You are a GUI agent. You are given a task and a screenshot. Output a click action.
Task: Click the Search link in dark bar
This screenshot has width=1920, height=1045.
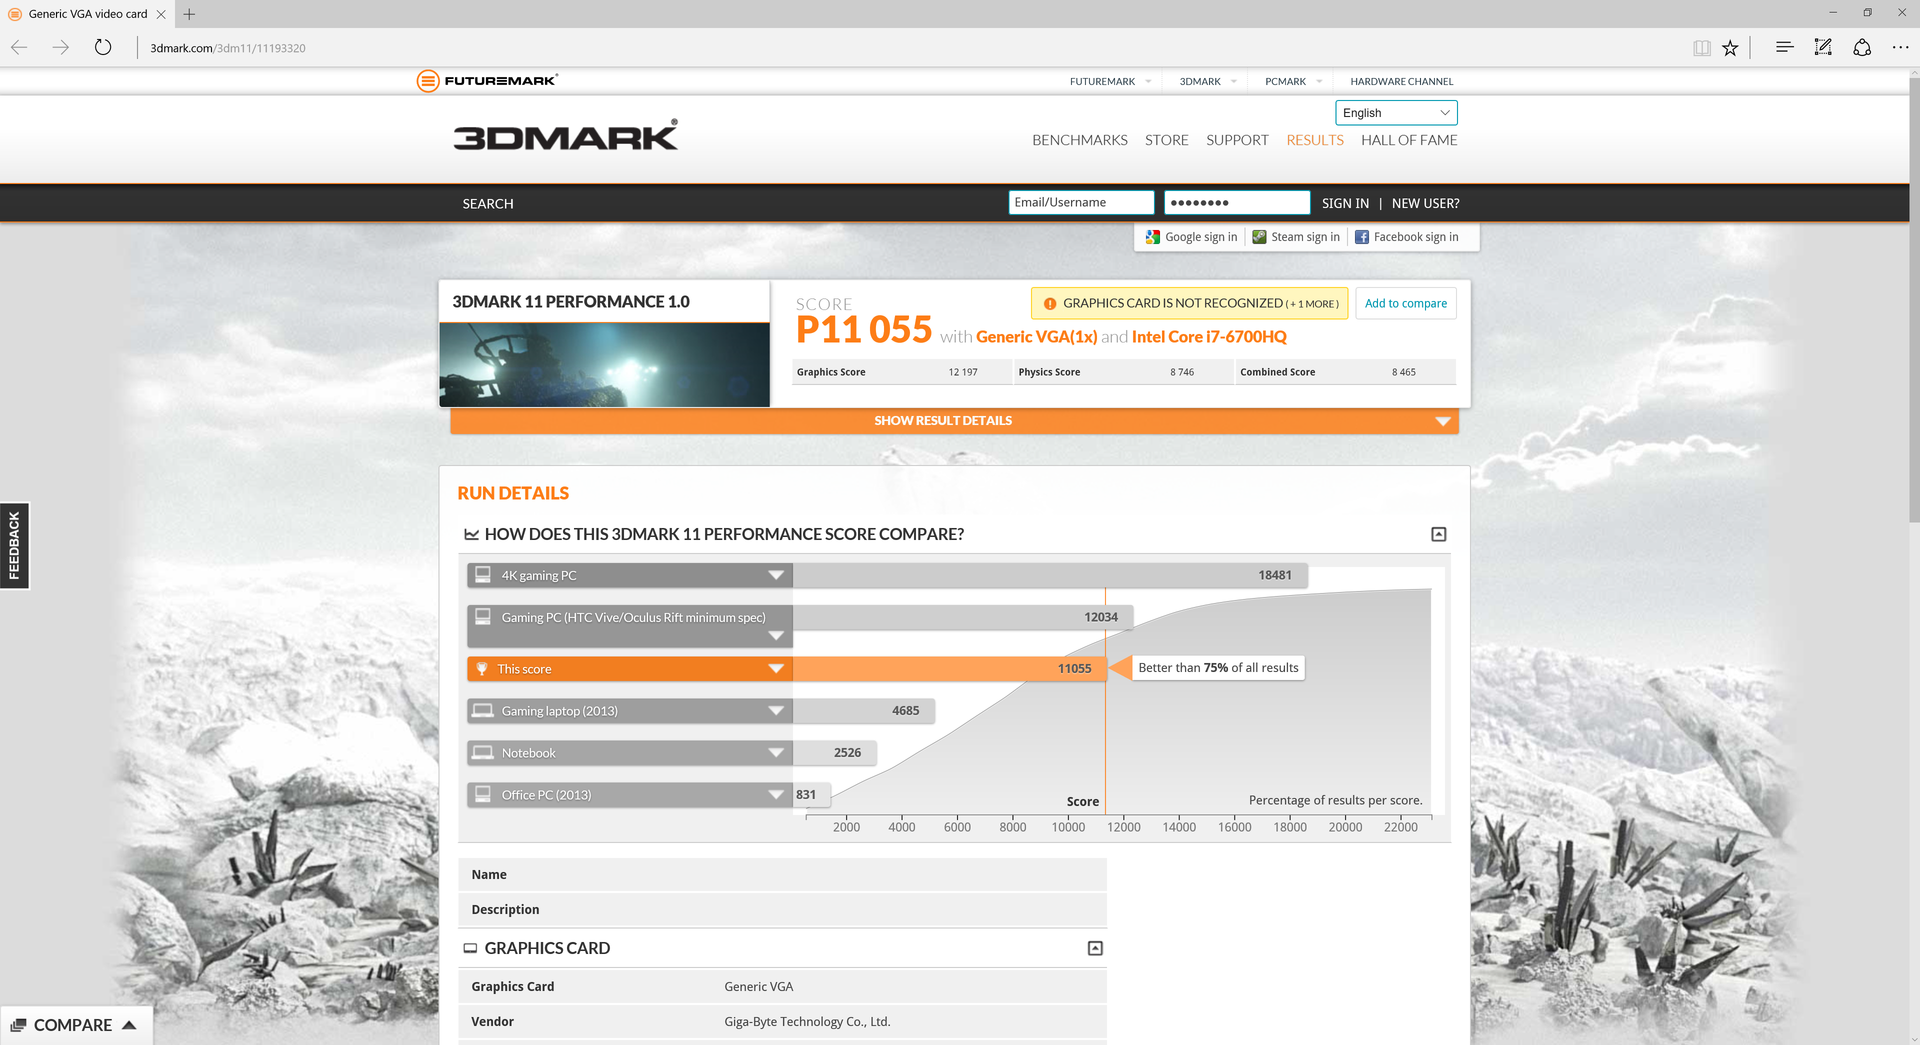tap(488, 204)
